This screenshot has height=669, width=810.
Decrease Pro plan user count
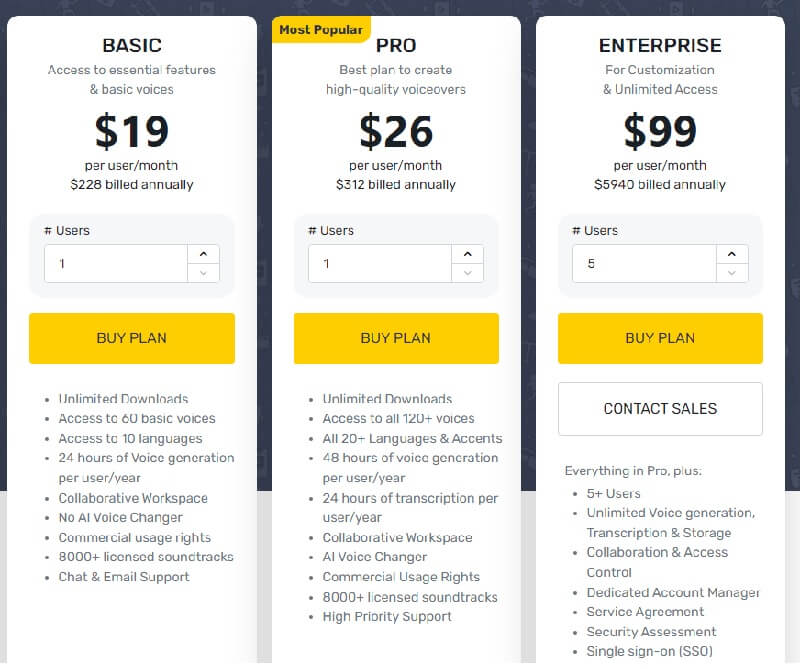tap(468, 273)
